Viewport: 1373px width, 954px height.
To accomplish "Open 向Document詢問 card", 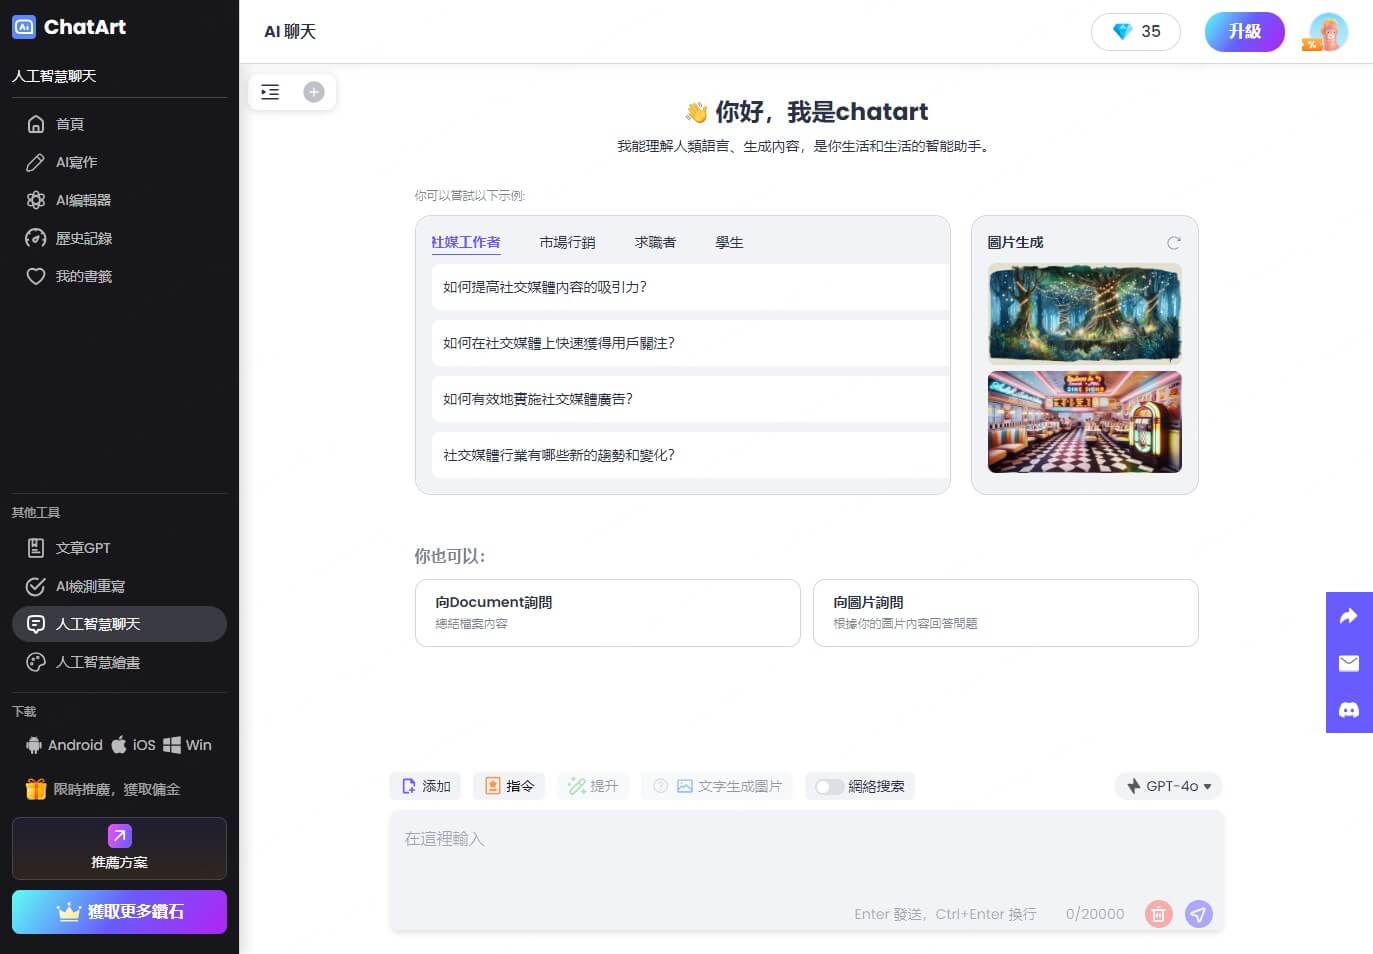I will pyautogui.click(x=608, y=613).
